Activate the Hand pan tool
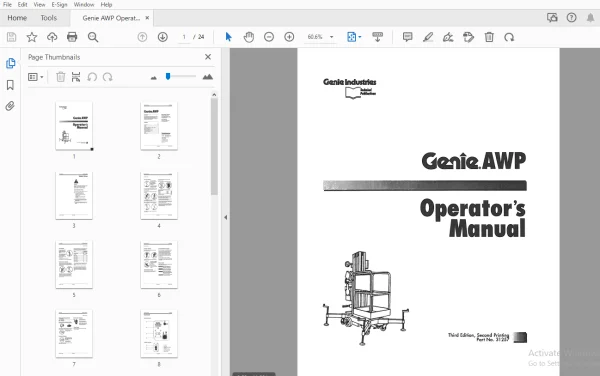The image size is (600, 376). pyautogui.click(x=249, y=37)
